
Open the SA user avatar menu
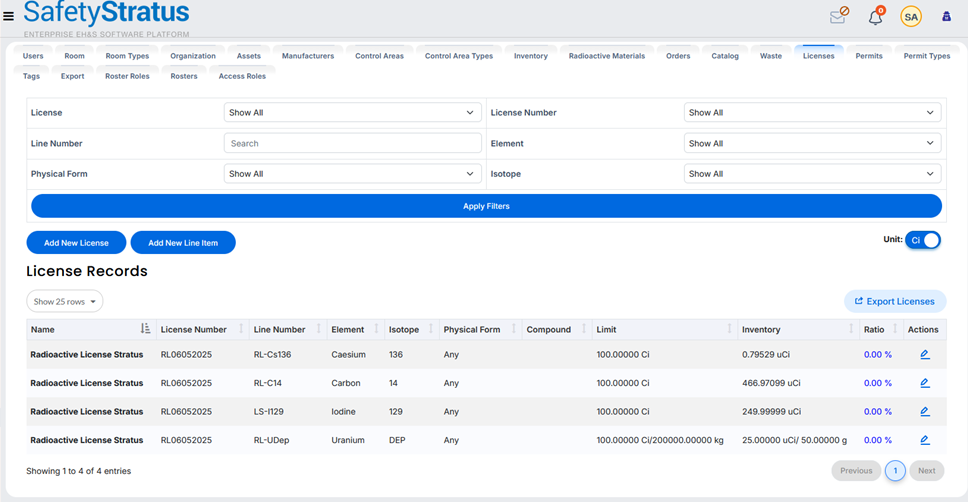911,17
